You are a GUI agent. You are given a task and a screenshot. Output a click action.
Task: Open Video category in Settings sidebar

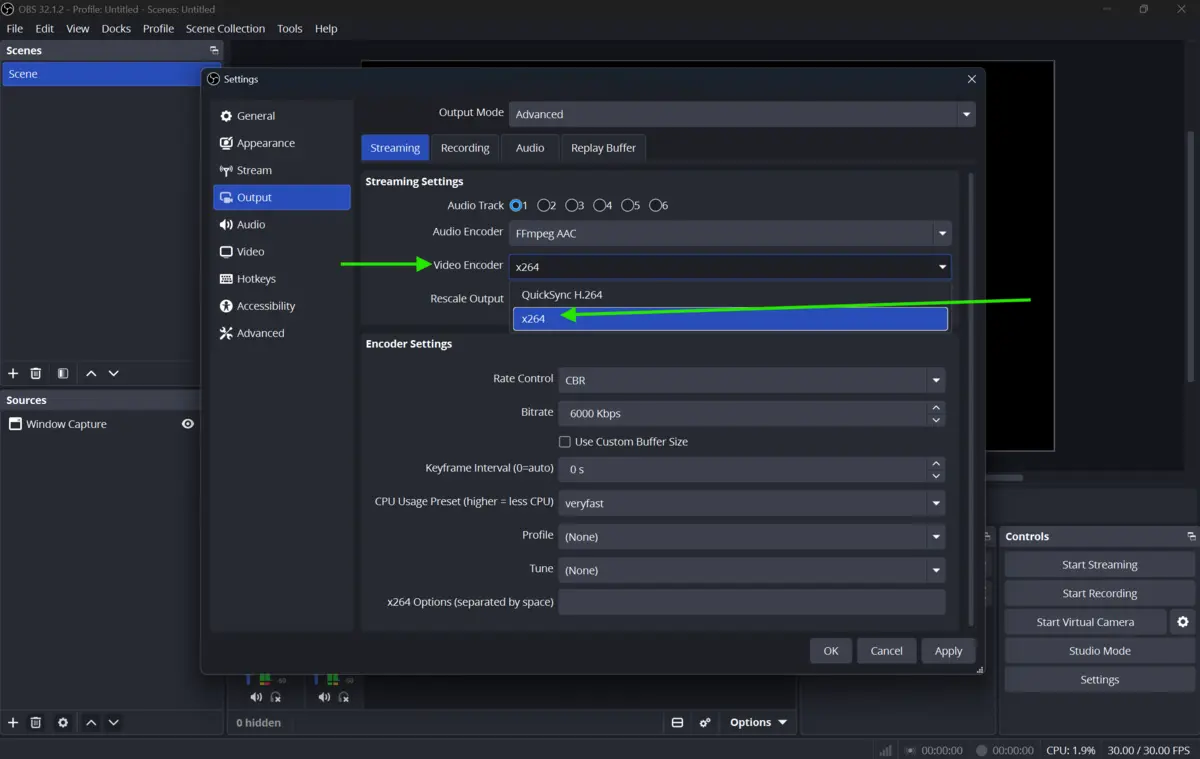(x=282, y=252)
